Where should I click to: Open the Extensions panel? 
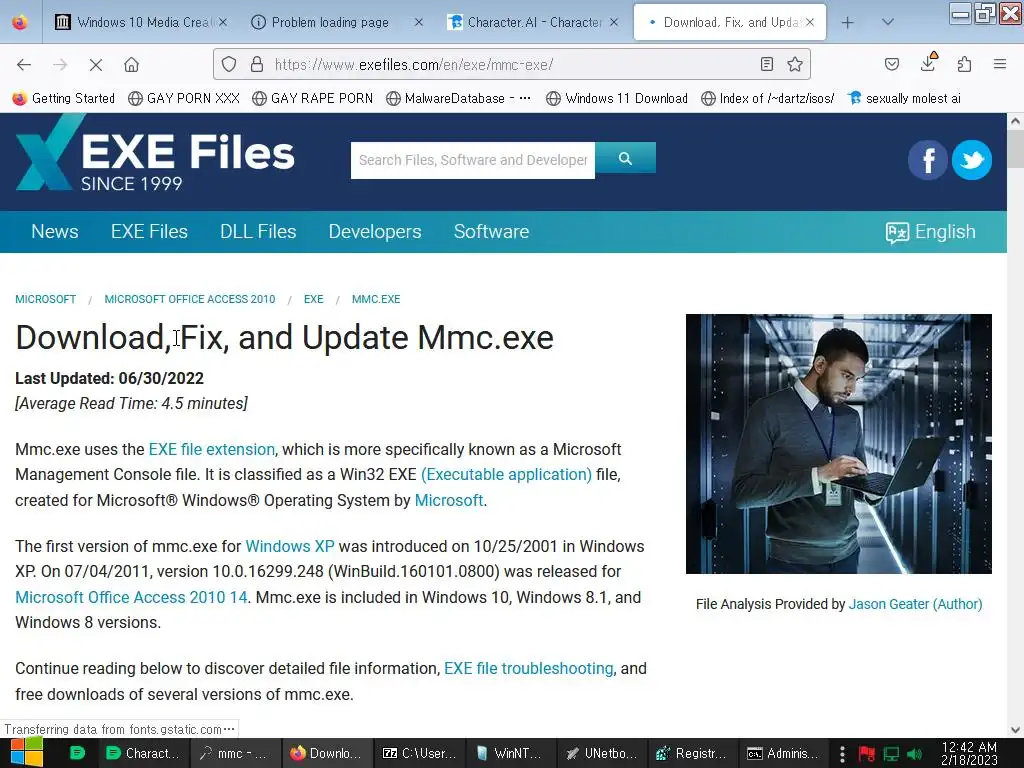click(964, 64)
